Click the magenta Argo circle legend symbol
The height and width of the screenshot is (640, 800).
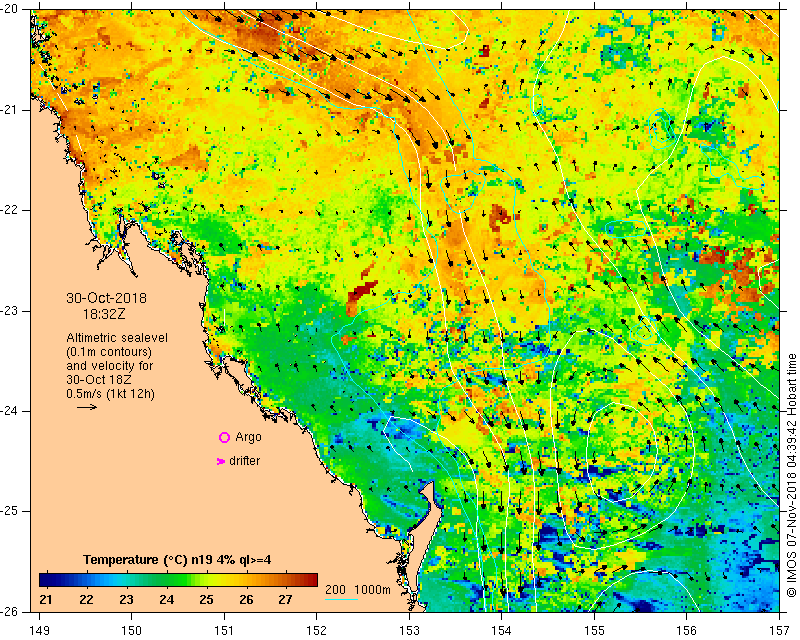pos(224,437)
